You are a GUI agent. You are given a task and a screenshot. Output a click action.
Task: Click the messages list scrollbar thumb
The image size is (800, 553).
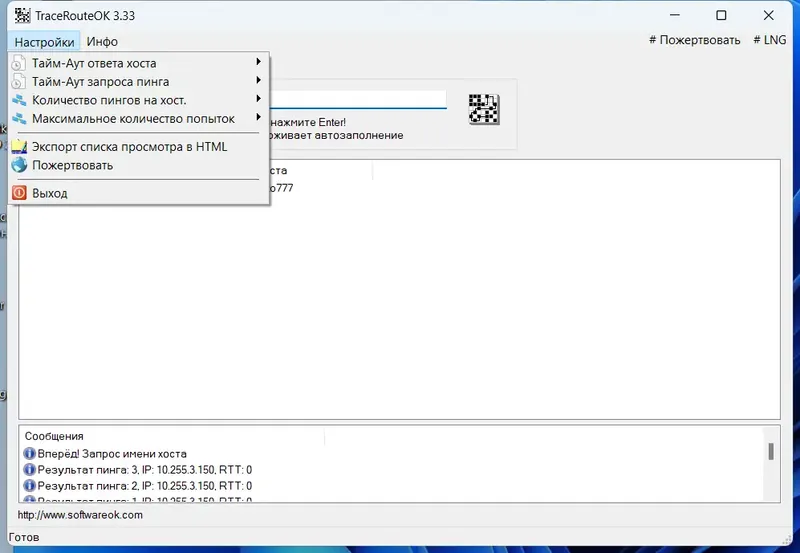pos(770,451)
